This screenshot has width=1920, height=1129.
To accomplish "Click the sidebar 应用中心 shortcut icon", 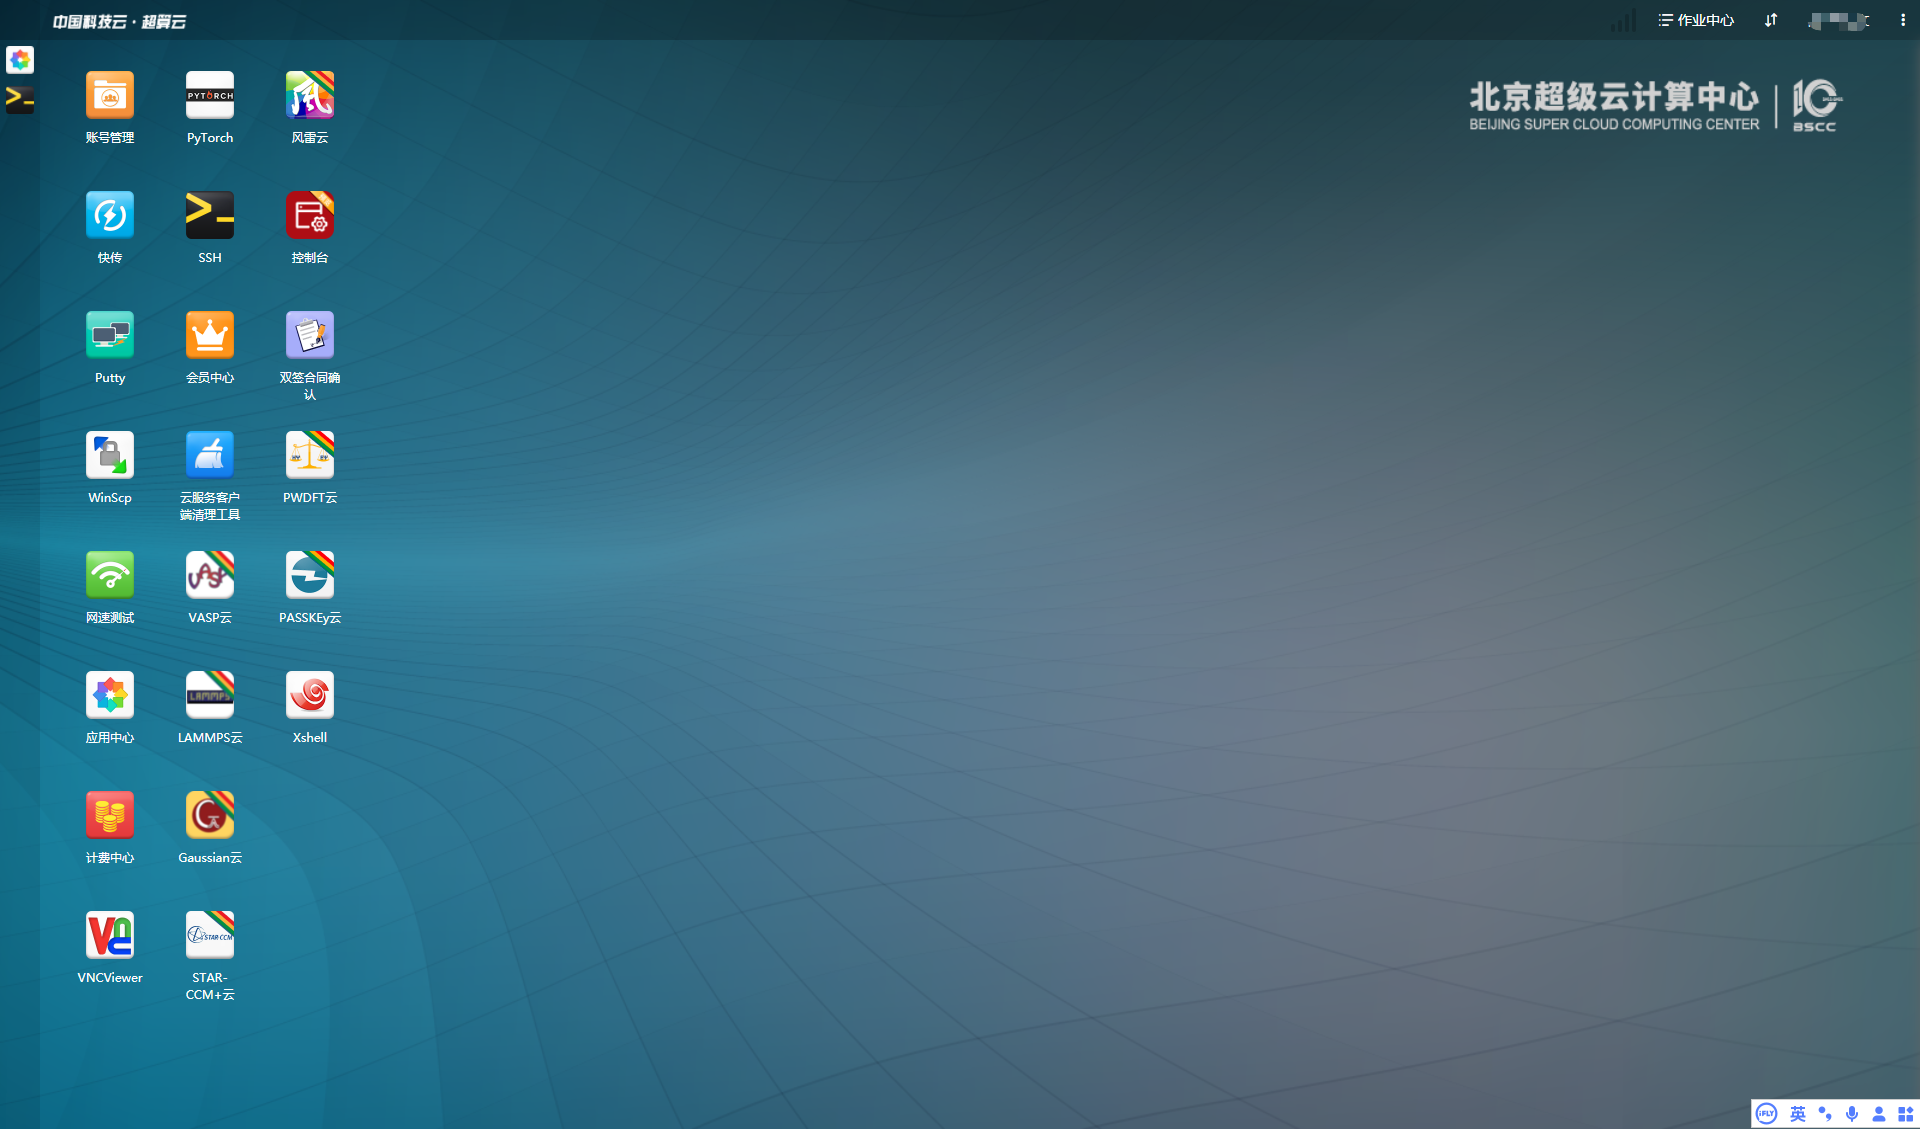I will pos(20,60).
